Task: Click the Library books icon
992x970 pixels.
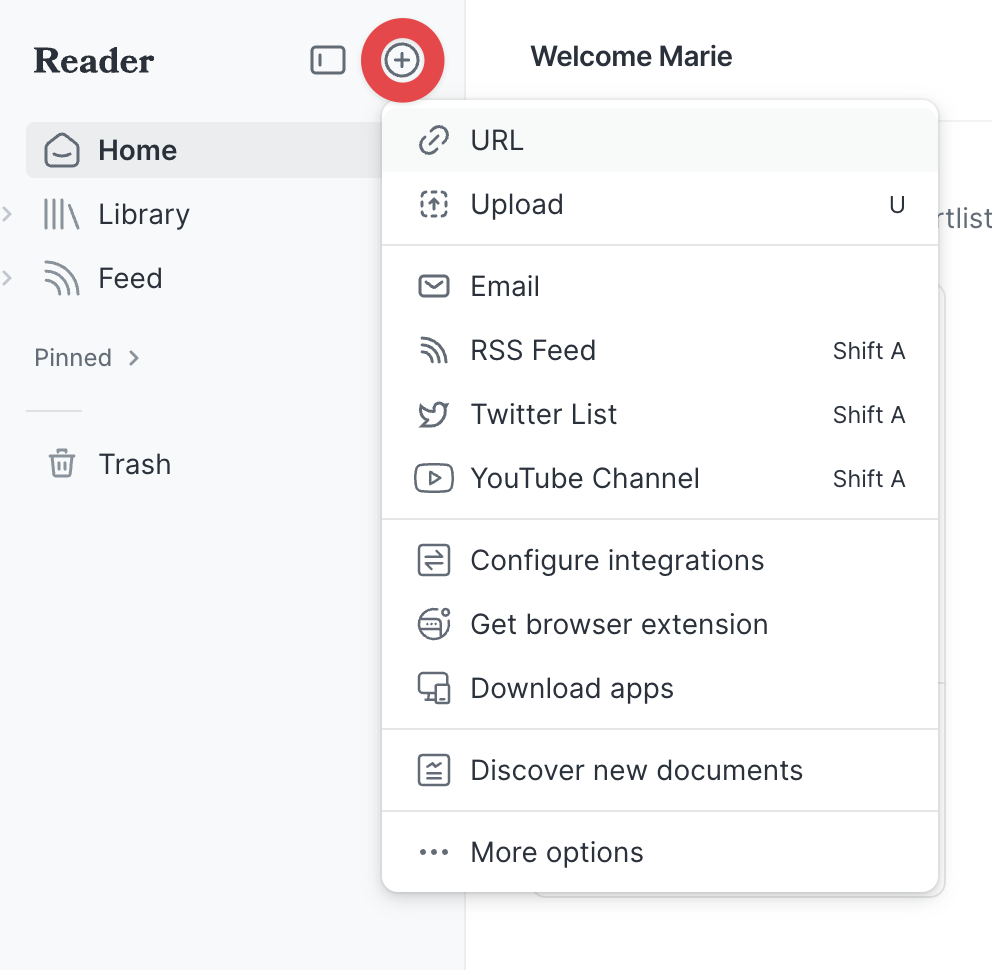Action: 61,214
